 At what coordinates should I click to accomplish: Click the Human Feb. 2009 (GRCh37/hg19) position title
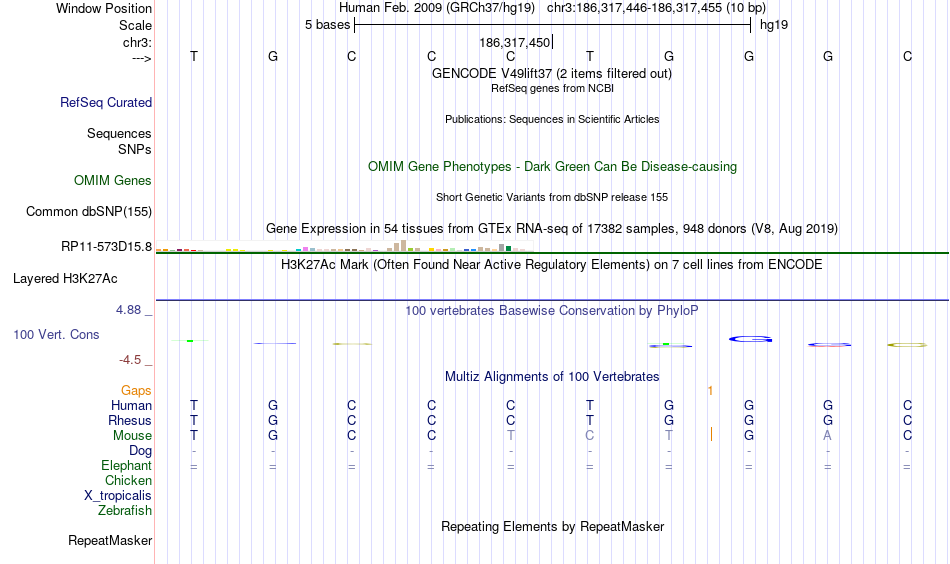(437, 8)
